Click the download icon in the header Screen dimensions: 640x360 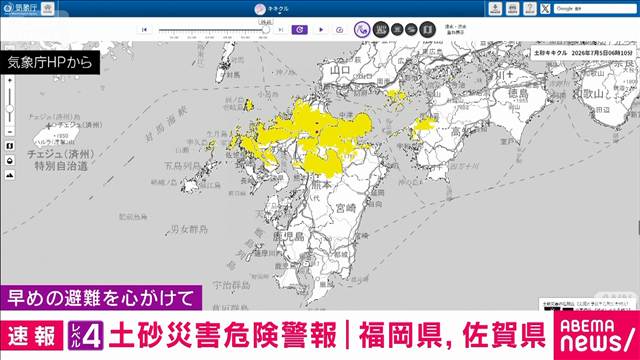point(495,8)
